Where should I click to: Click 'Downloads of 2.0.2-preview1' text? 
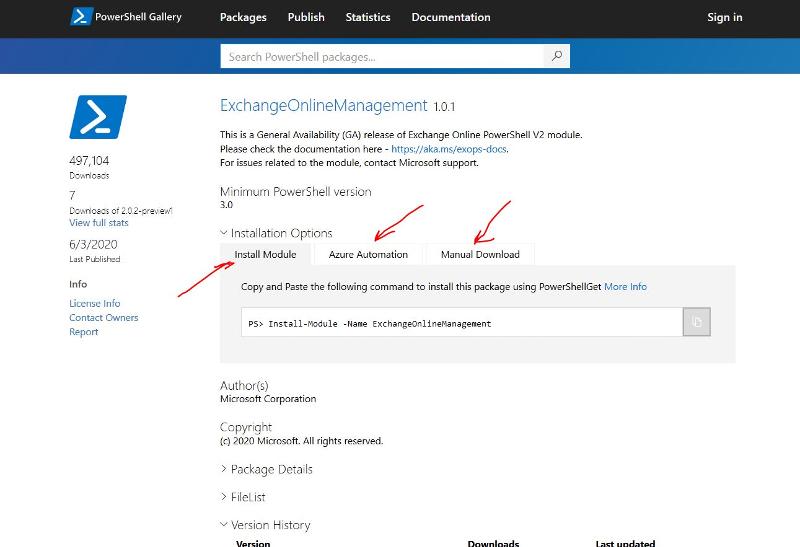[x=121, y=211]
